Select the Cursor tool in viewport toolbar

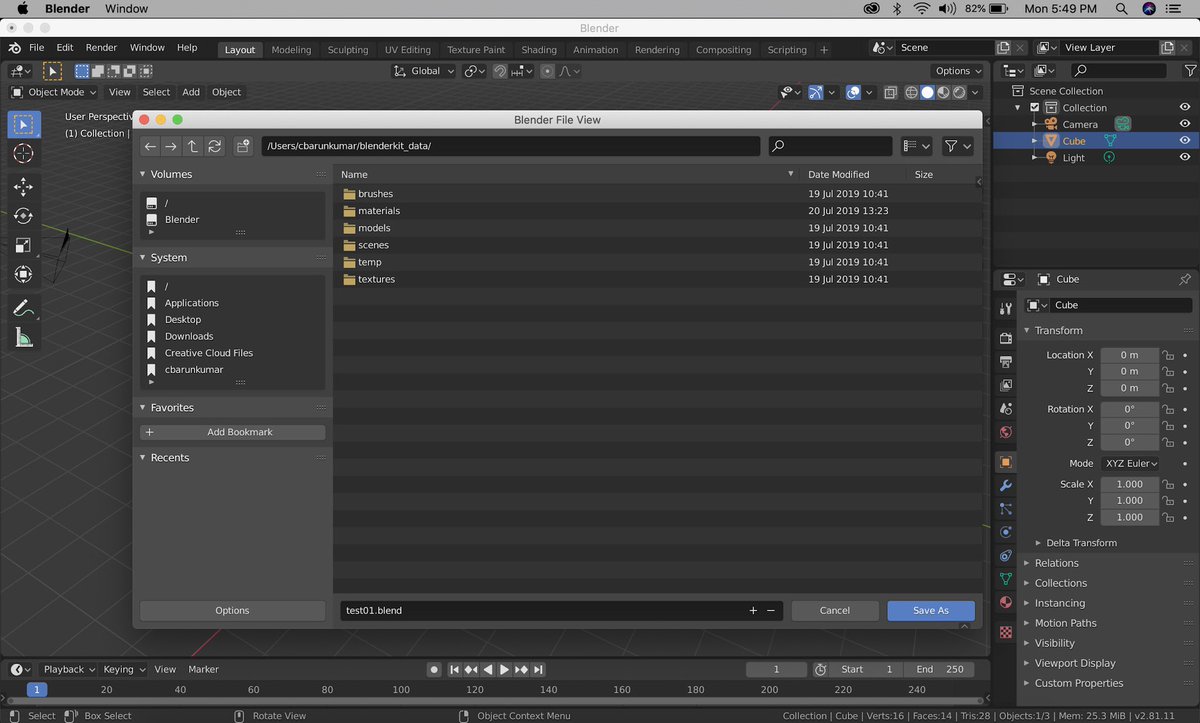(23, 153)
